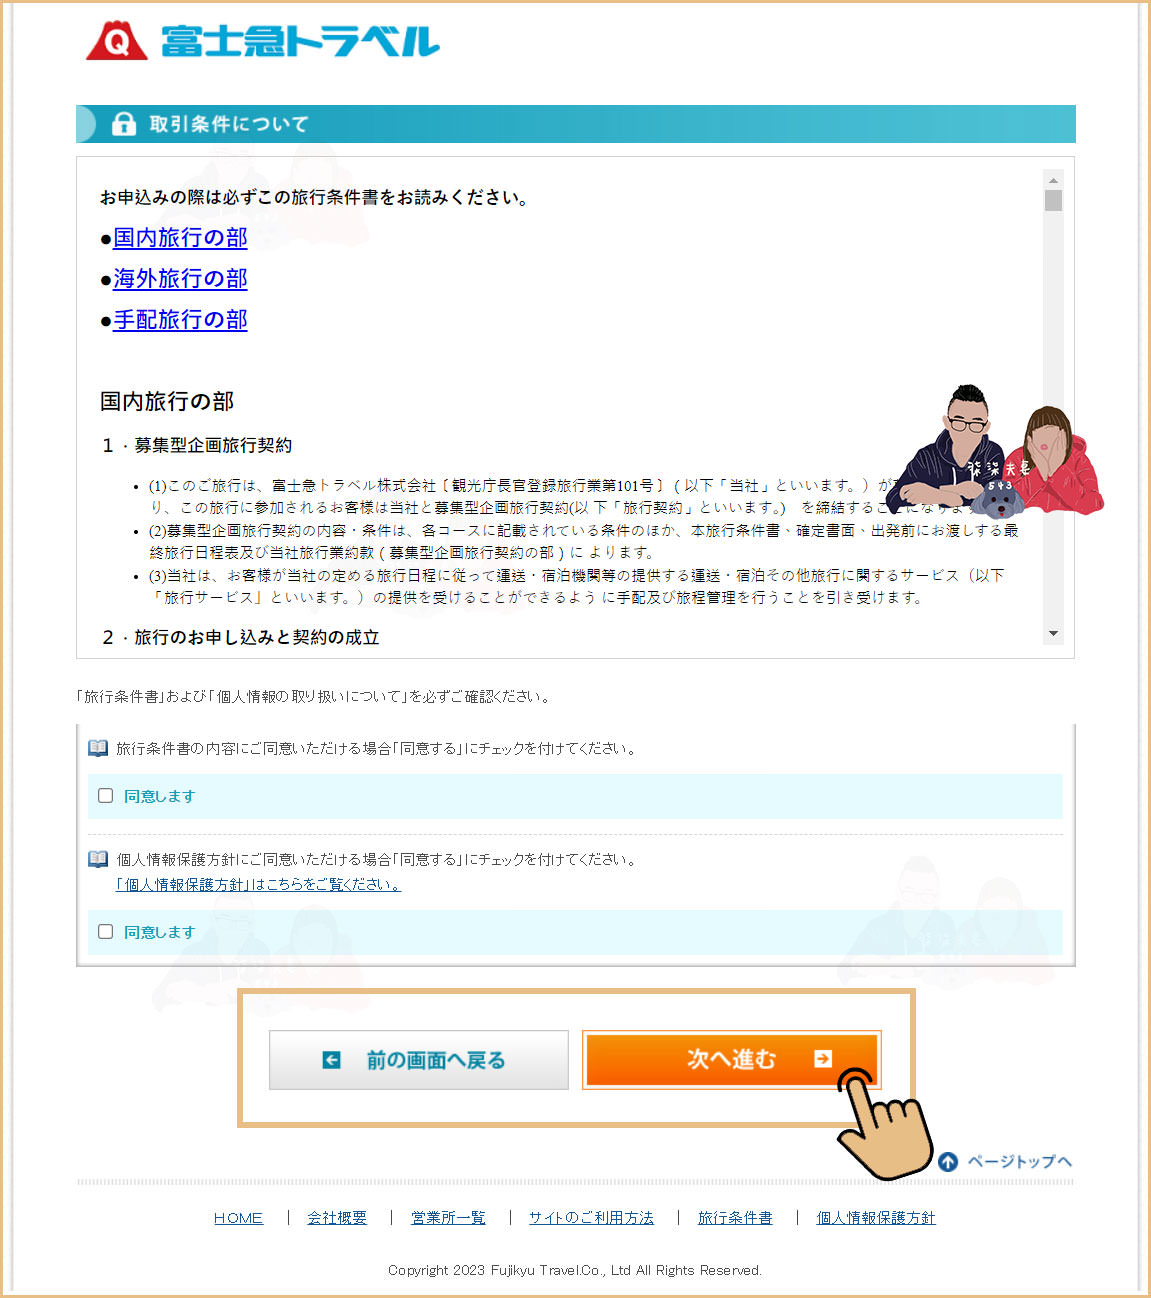Select HOME in the footer menu
The image size is (1151, 1298).
point(238,1218)
